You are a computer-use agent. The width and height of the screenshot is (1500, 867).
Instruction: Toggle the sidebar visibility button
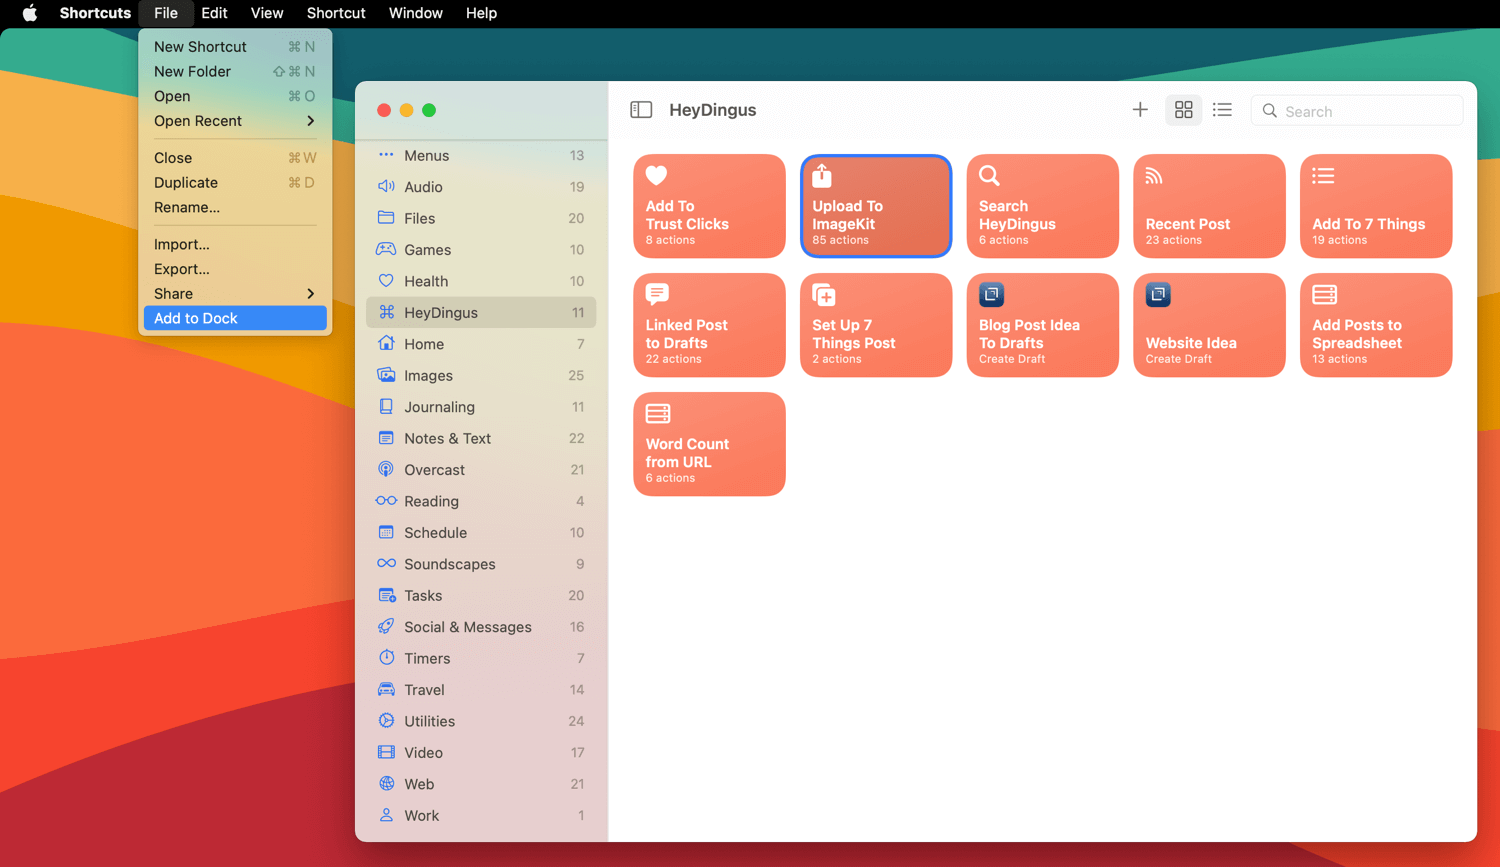click(641, 110)
